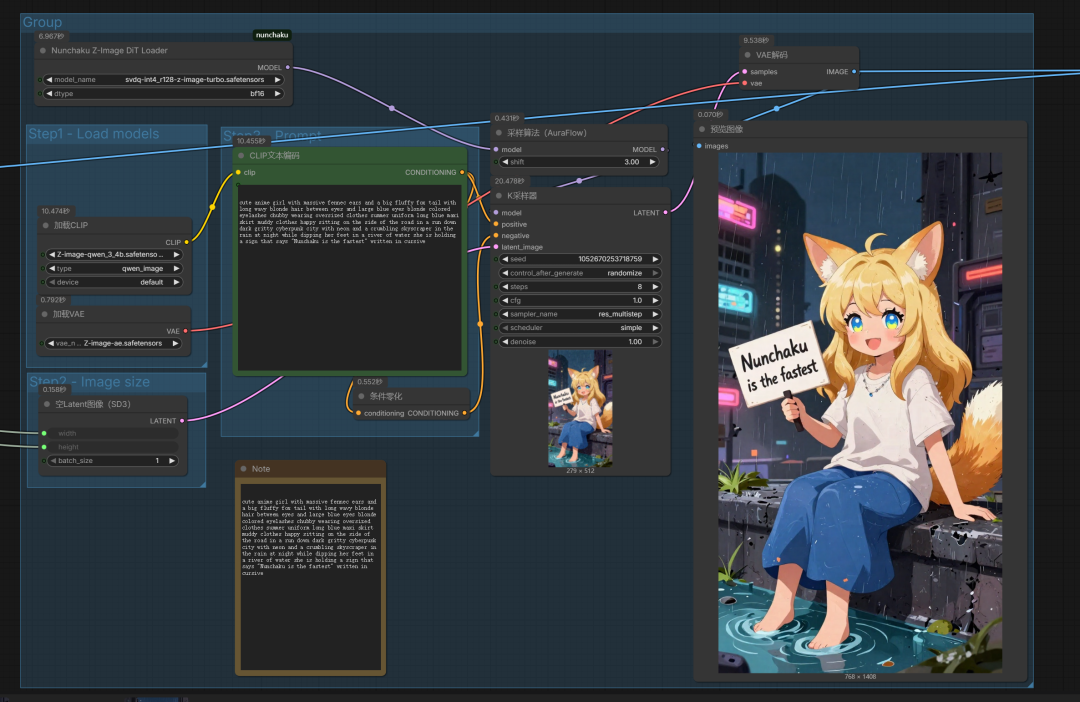Click the seed value 1052670253718759

point(610,259)
